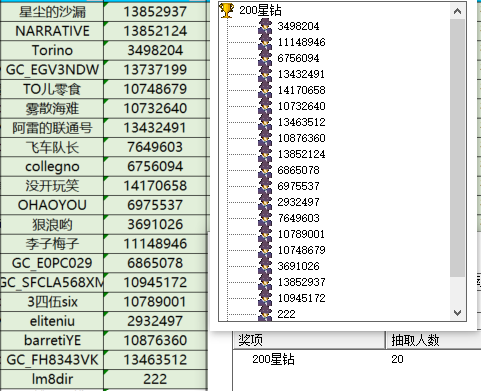Select spreadsheet cell 李子梅子
Screen dimensions: 481x391
click(52, 244)
